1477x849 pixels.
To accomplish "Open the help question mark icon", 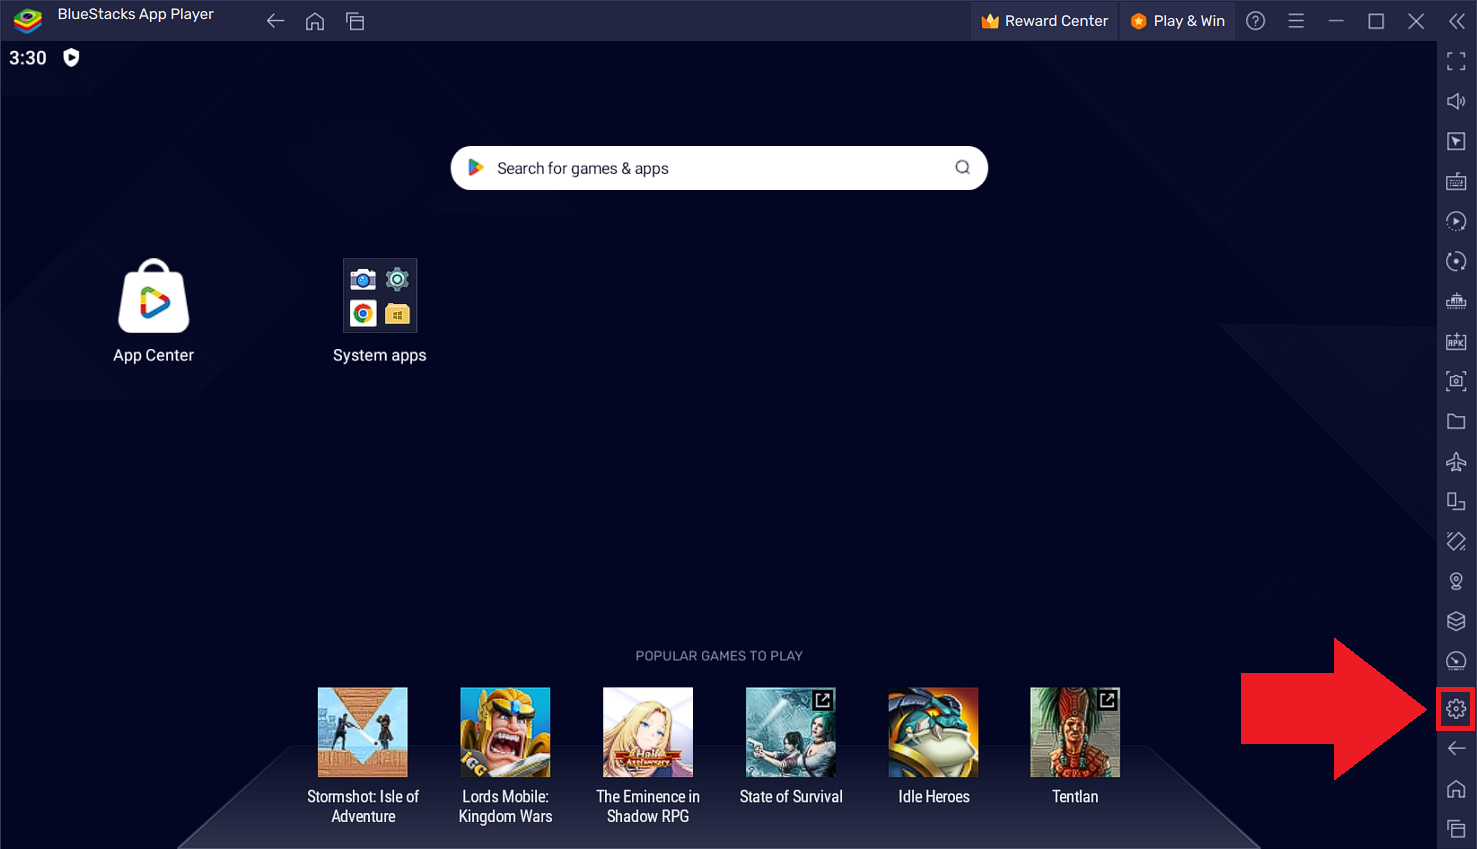I will pos(1256,21).
